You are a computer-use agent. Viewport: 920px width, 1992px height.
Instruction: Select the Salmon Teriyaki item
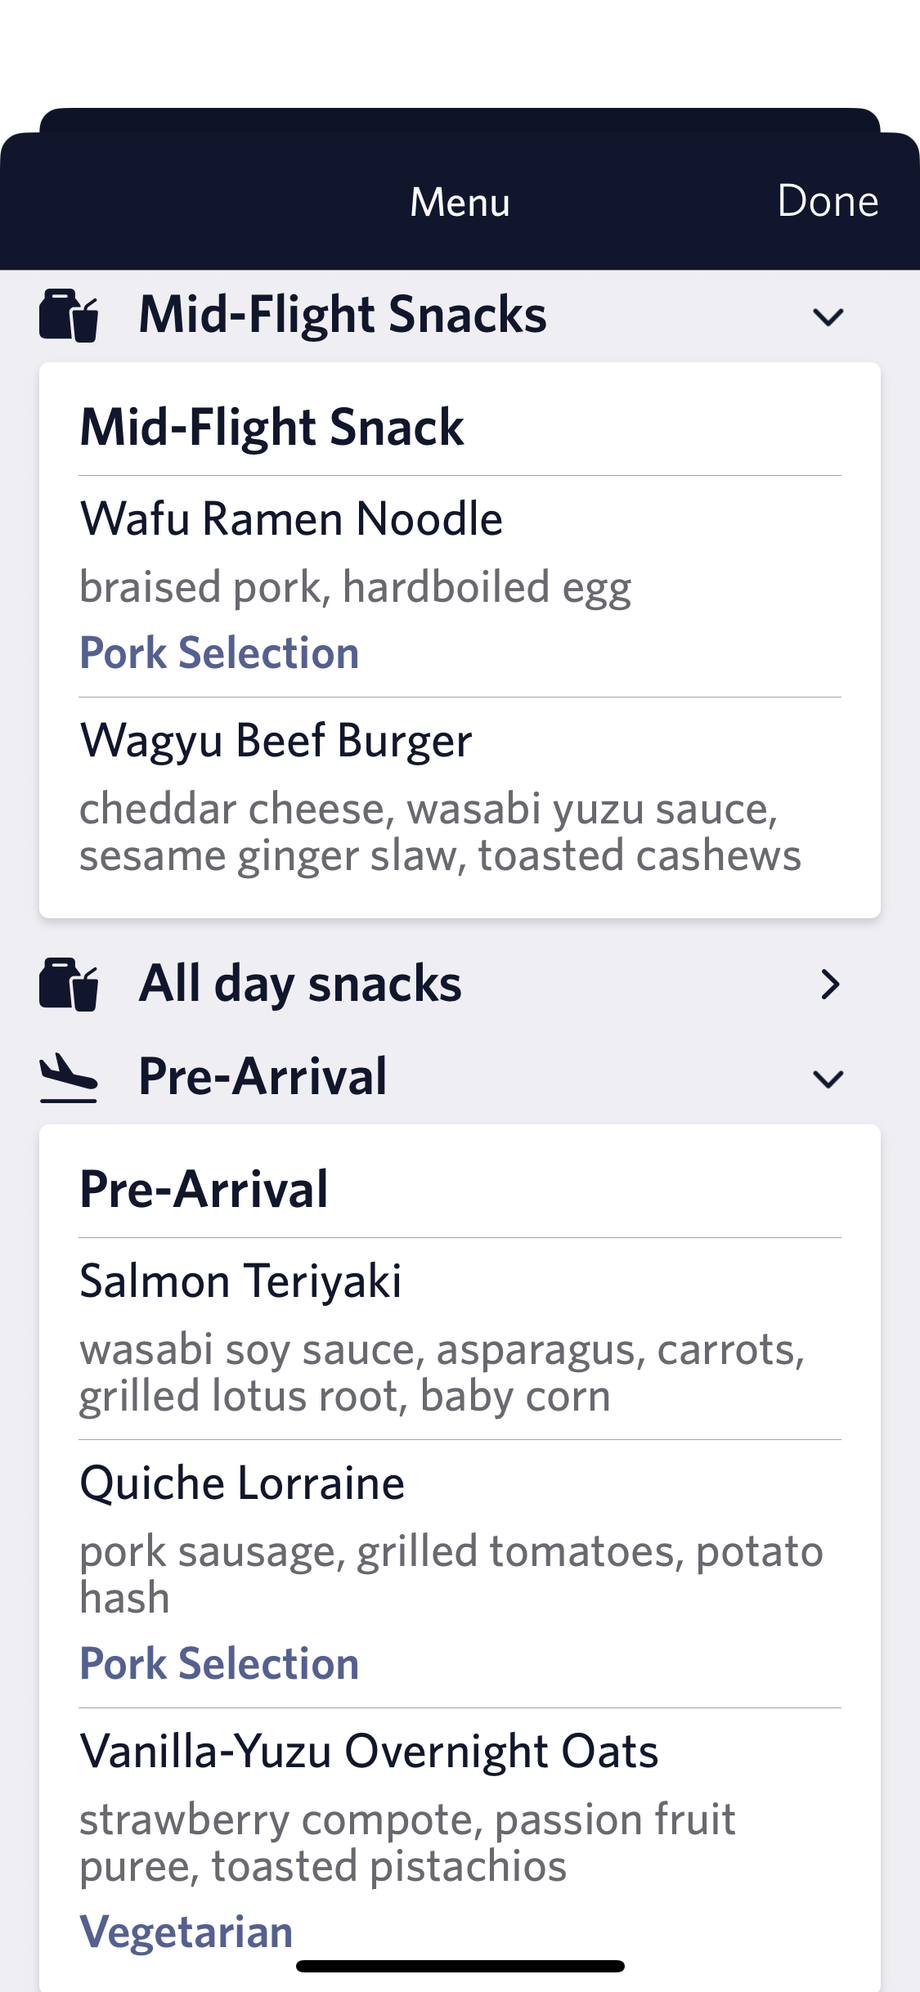(x=460, y=1338)
